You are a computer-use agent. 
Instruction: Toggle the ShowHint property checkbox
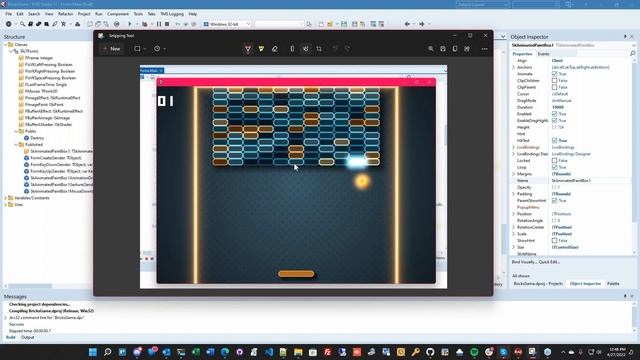(554, 240)
